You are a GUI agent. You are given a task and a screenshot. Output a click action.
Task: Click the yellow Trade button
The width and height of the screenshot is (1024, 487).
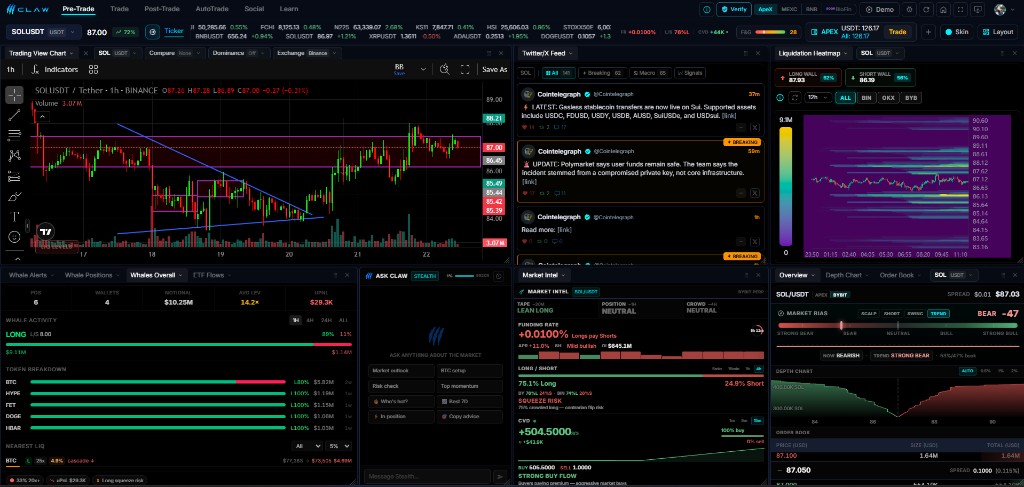pos(897,31)
